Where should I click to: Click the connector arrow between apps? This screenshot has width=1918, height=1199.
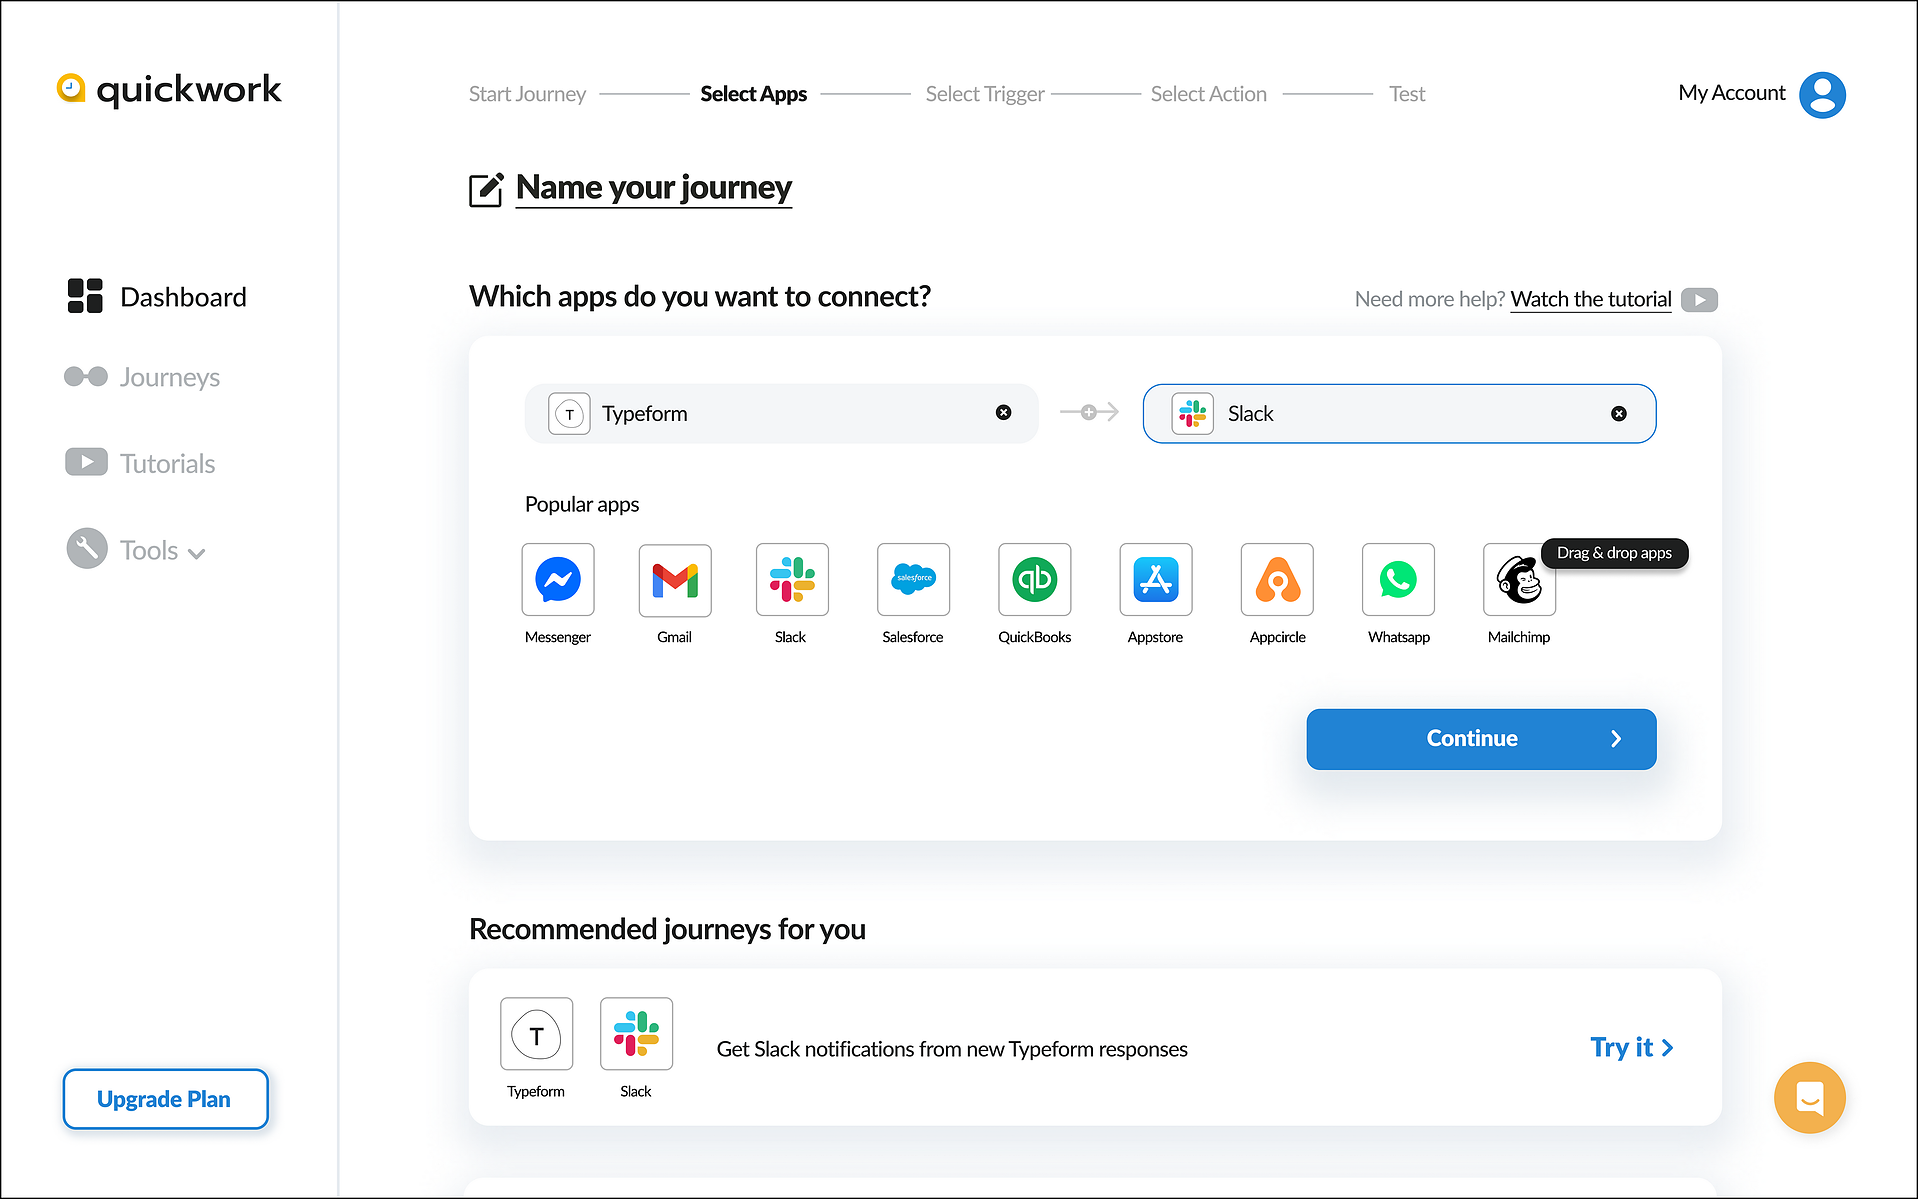pos(1089,412)
